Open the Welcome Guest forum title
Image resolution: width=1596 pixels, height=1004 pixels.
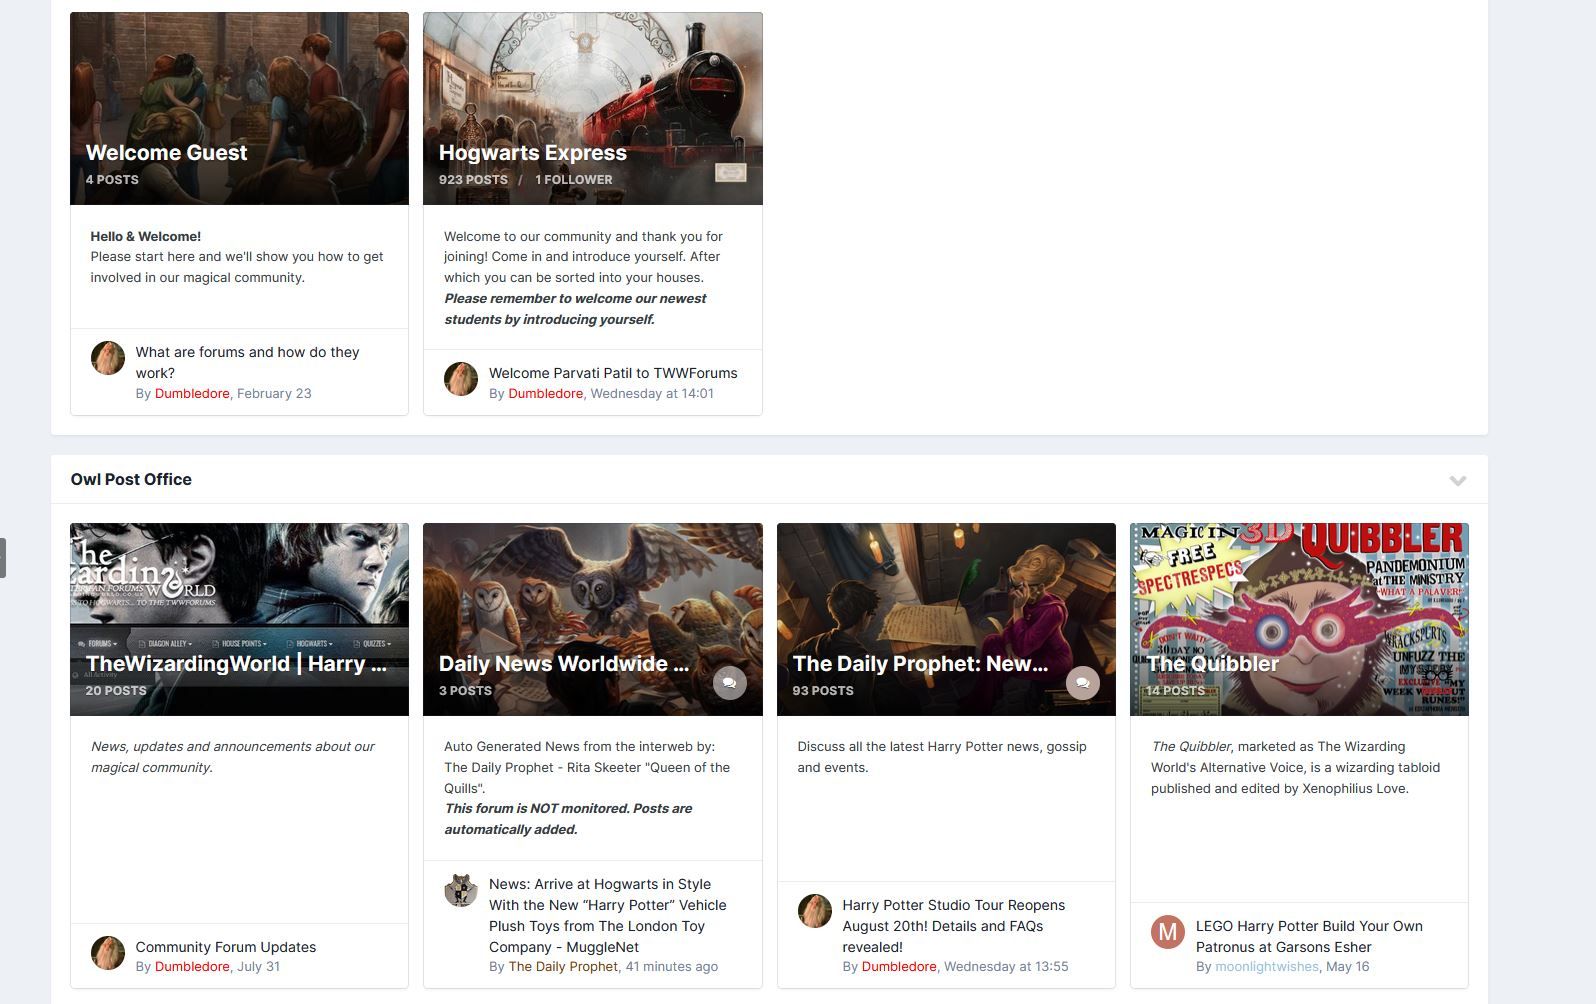[166, 153]
